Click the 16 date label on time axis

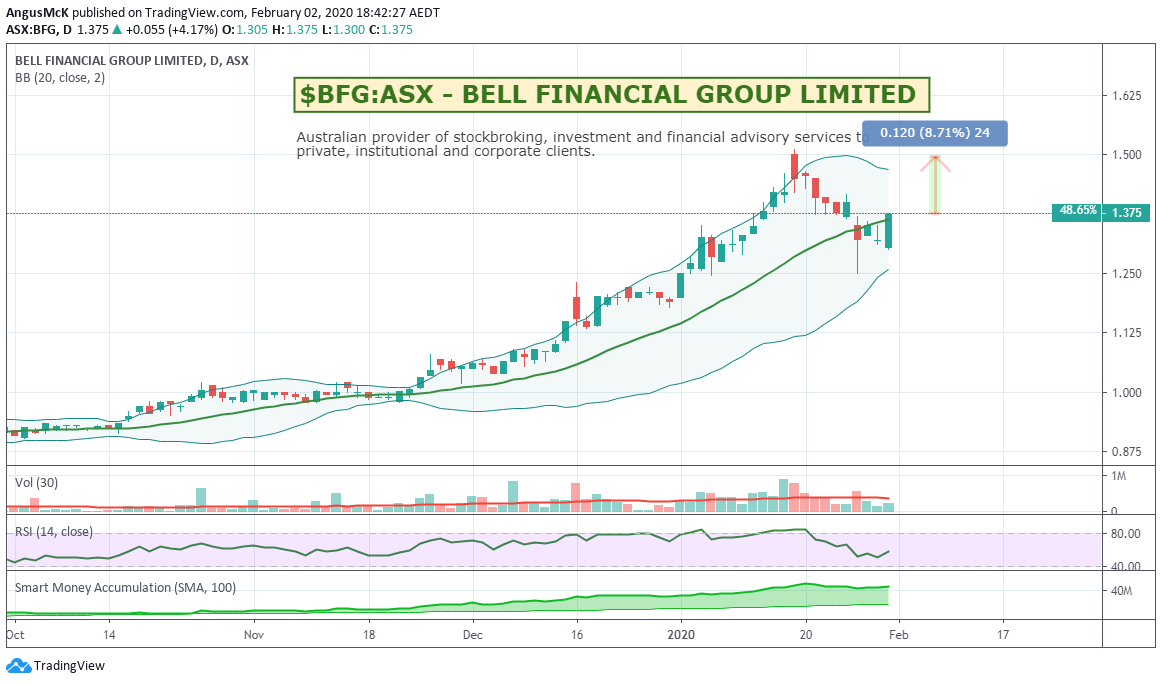pos(577,635)
